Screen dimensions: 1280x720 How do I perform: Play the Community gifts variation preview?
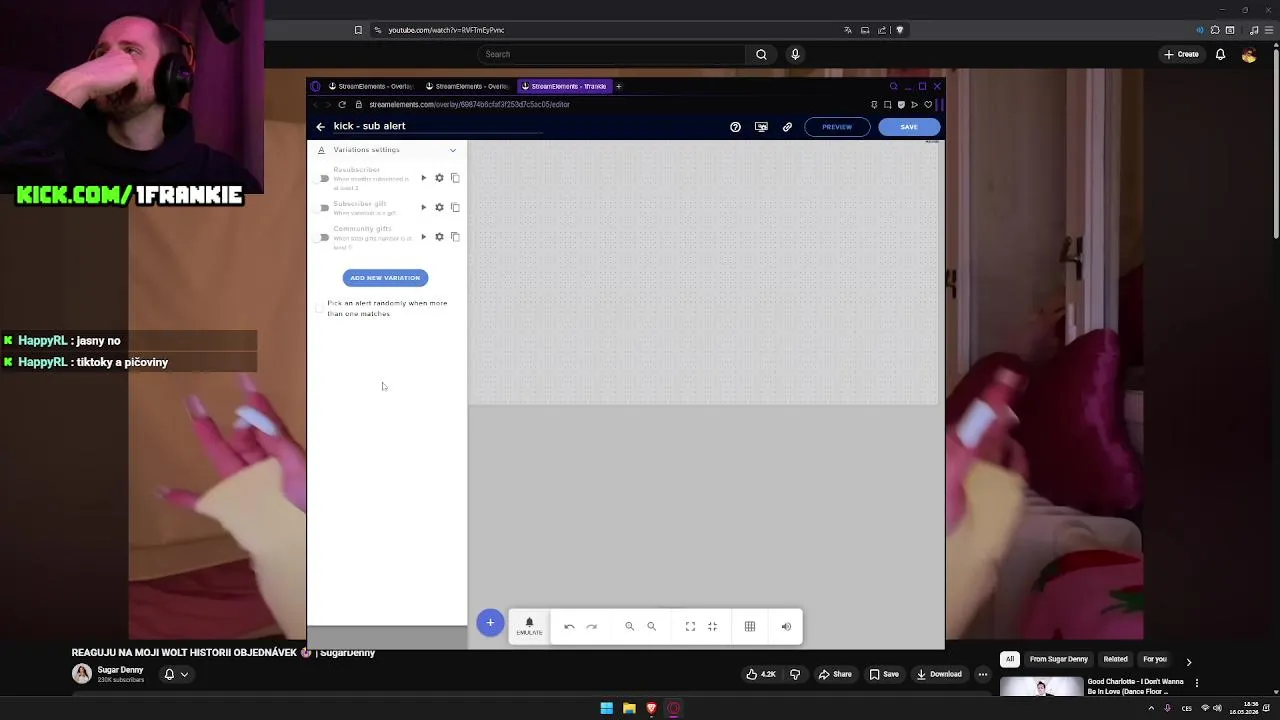(423, 237)
